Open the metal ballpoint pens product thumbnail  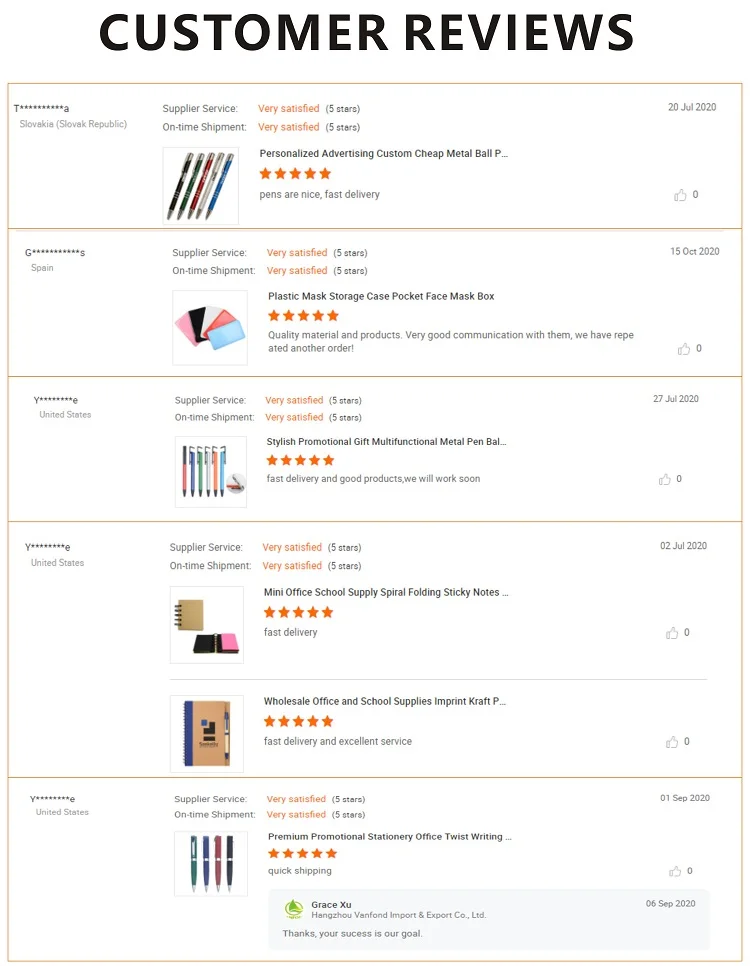[x=201, y=186]
